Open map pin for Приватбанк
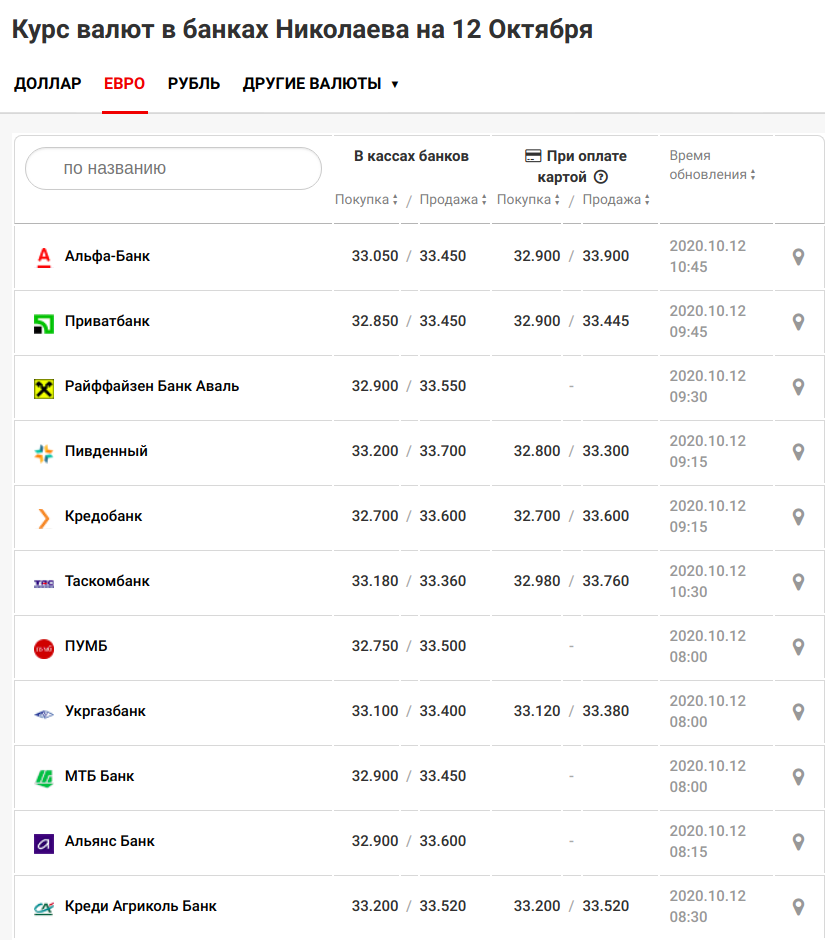The width and height of the screenshot is (825, 940). click(x=798, y=322)
